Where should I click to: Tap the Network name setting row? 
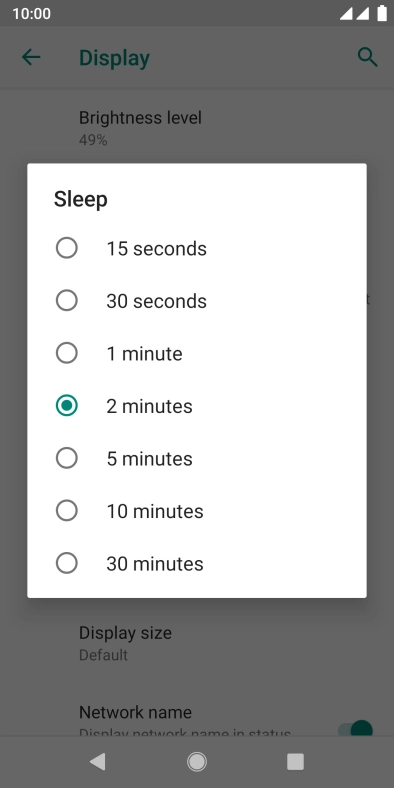click(197, 717)
